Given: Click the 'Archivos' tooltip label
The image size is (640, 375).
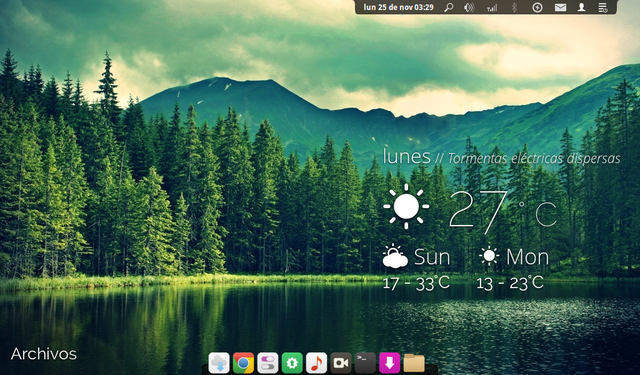Looking at the screenshot, I should pos(44,354).
